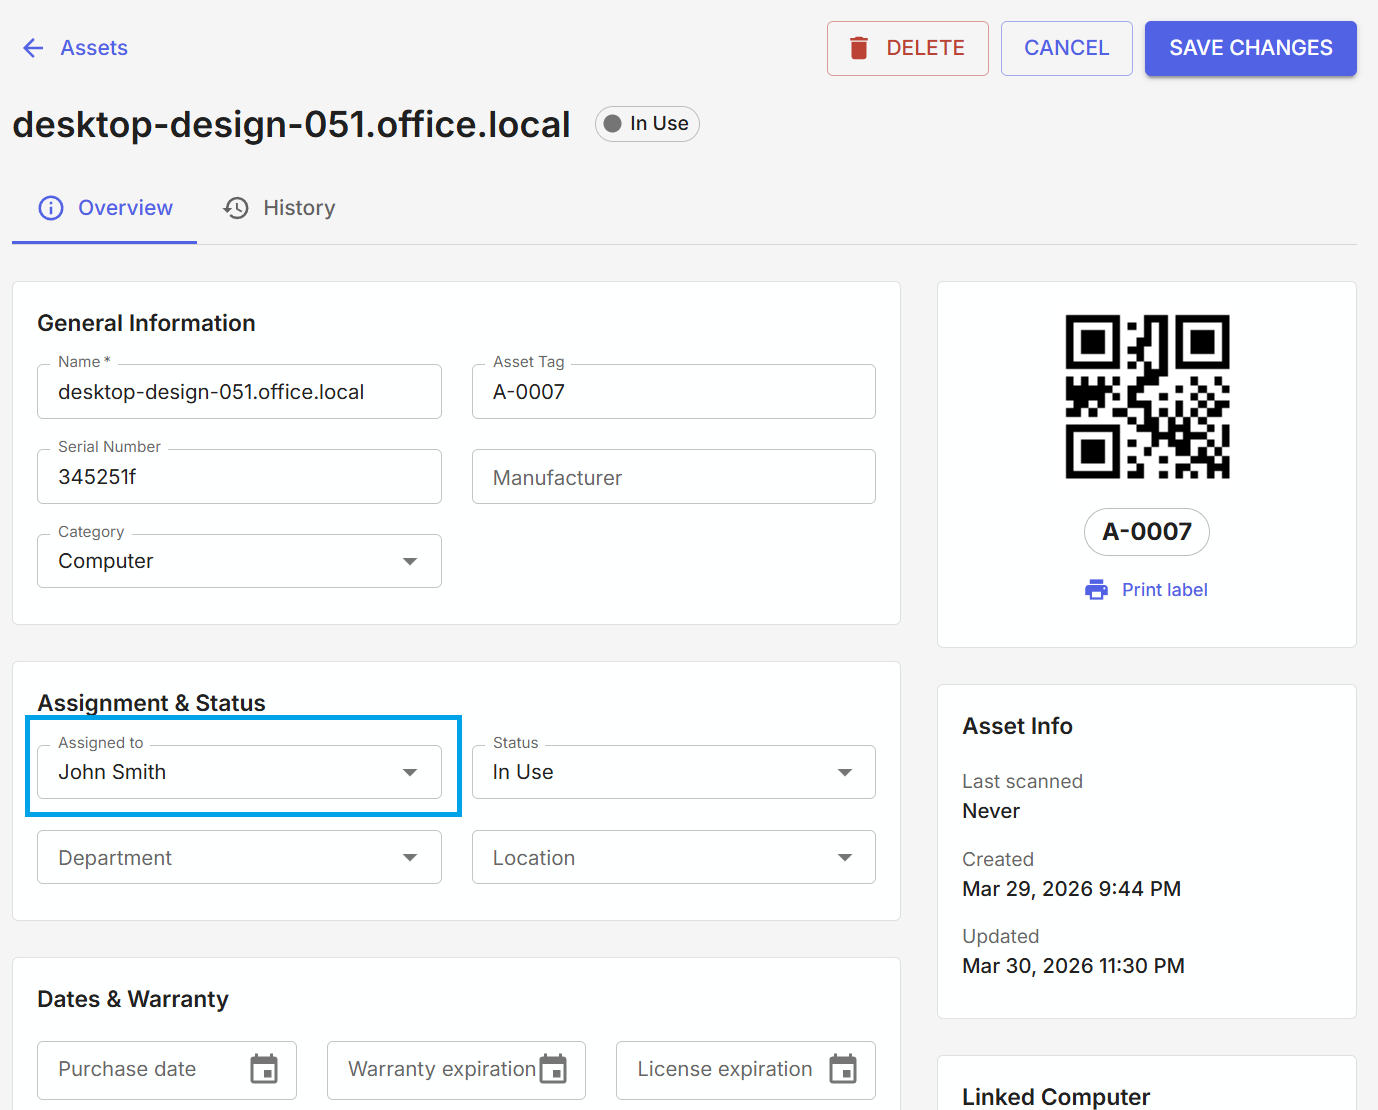Click the printer icon beside Print label
Image resolution: width=1378 pixels, height=1110 pixels.
pyautogui.click(x=1096, y=590)
